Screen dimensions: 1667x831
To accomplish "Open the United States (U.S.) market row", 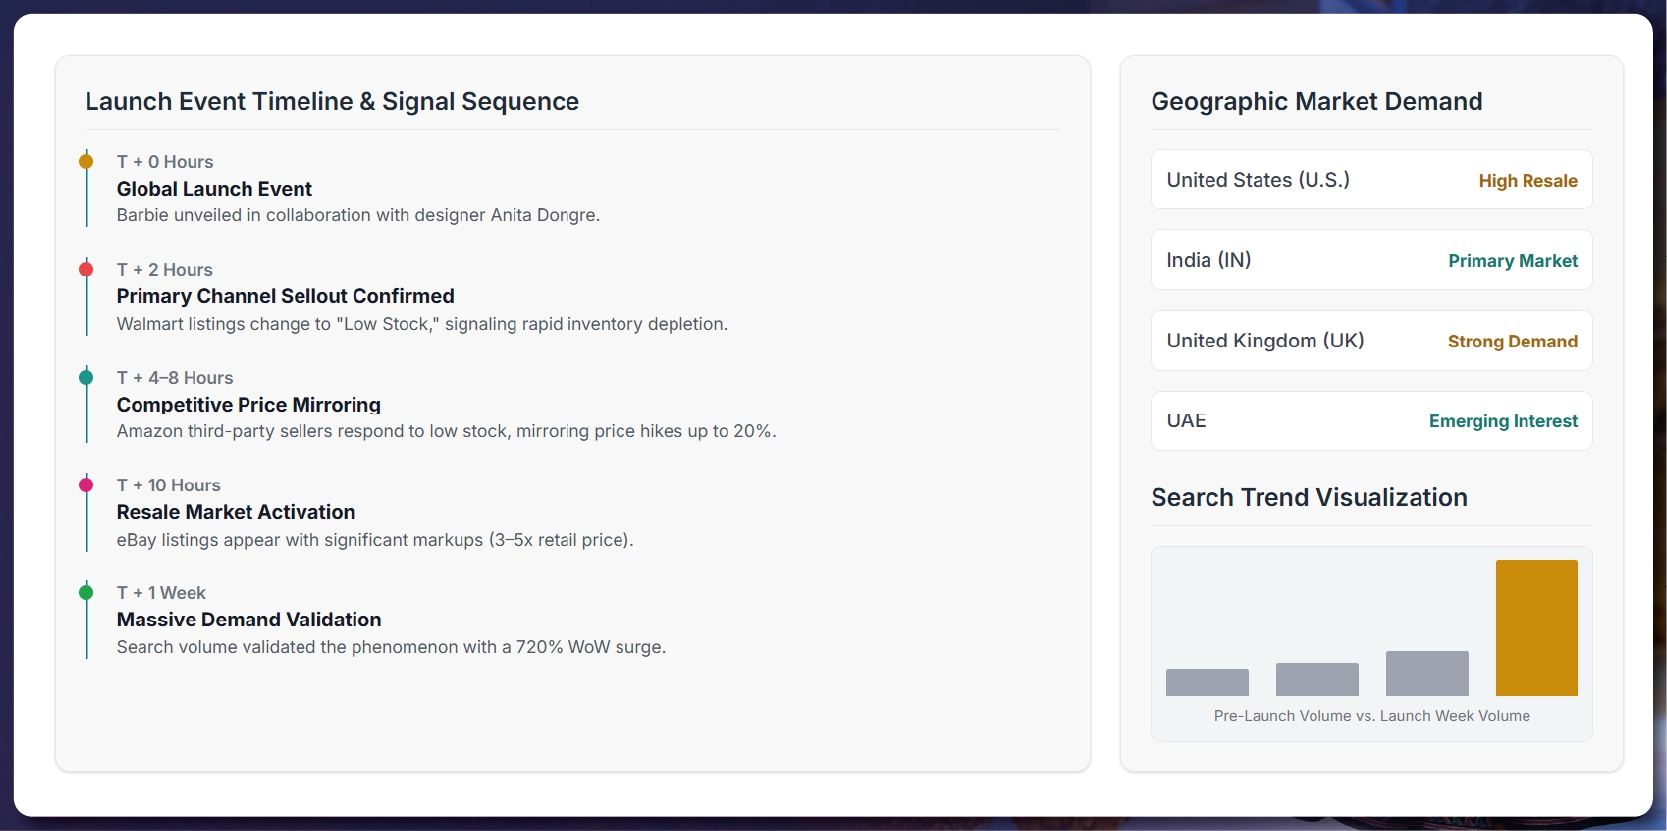I will point(1371,180).
